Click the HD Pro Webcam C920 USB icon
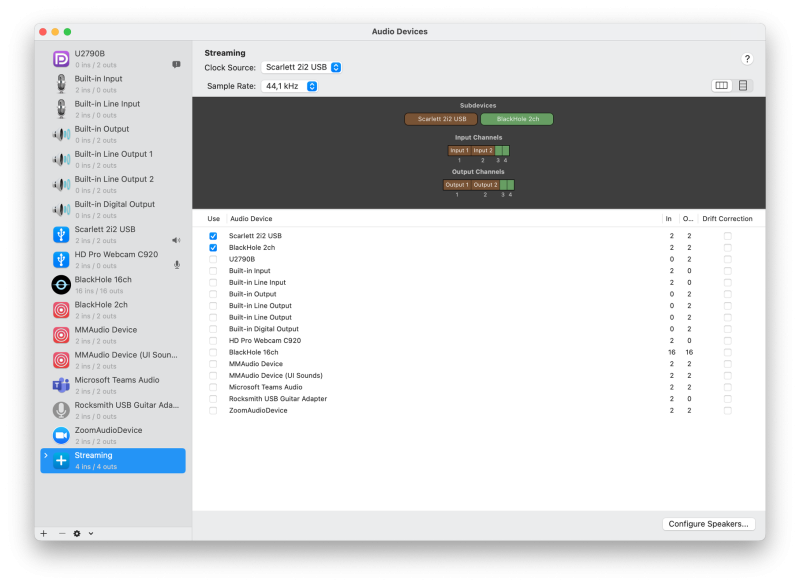Viewport: 800px width, 586px height. tap(61, 260)
